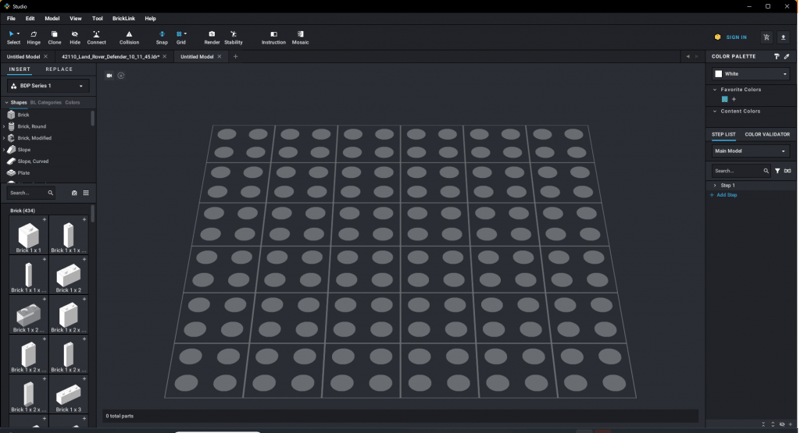The image size is (800, 433).
Task: Click the viewport camera icon
Action: pyautogui.click(x=109, y=75)
